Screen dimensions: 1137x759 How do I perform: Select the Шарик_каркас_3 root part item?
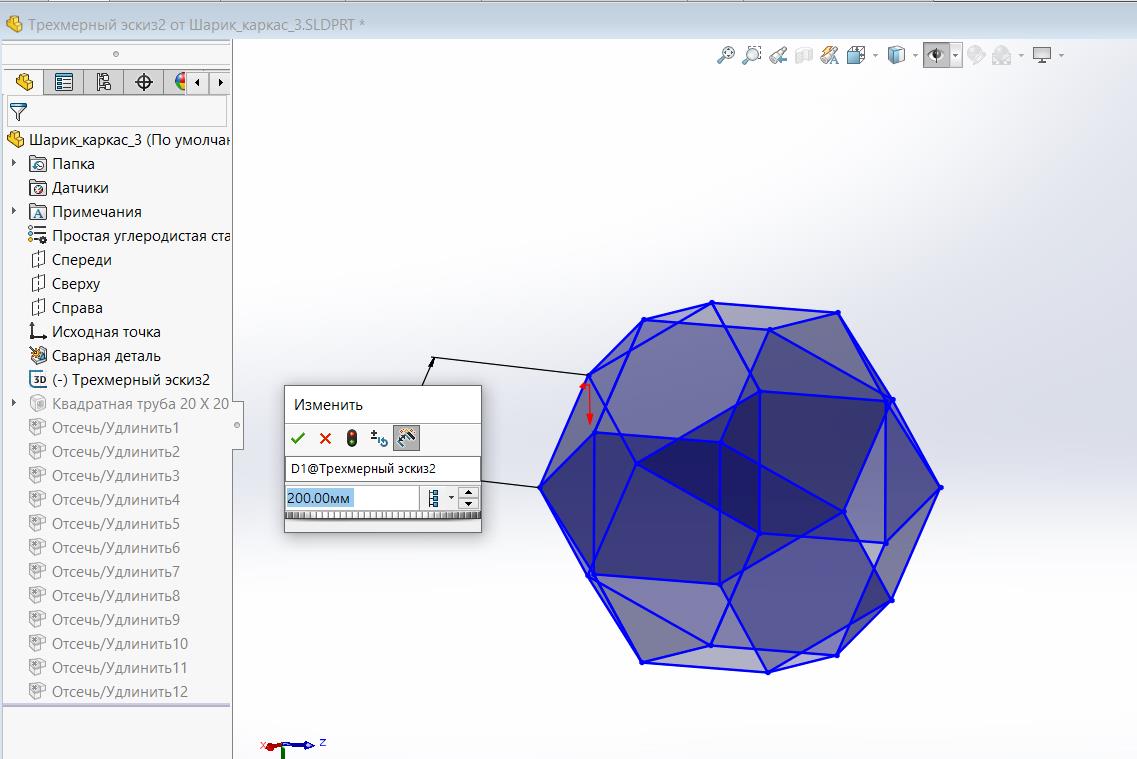[117, 139]
